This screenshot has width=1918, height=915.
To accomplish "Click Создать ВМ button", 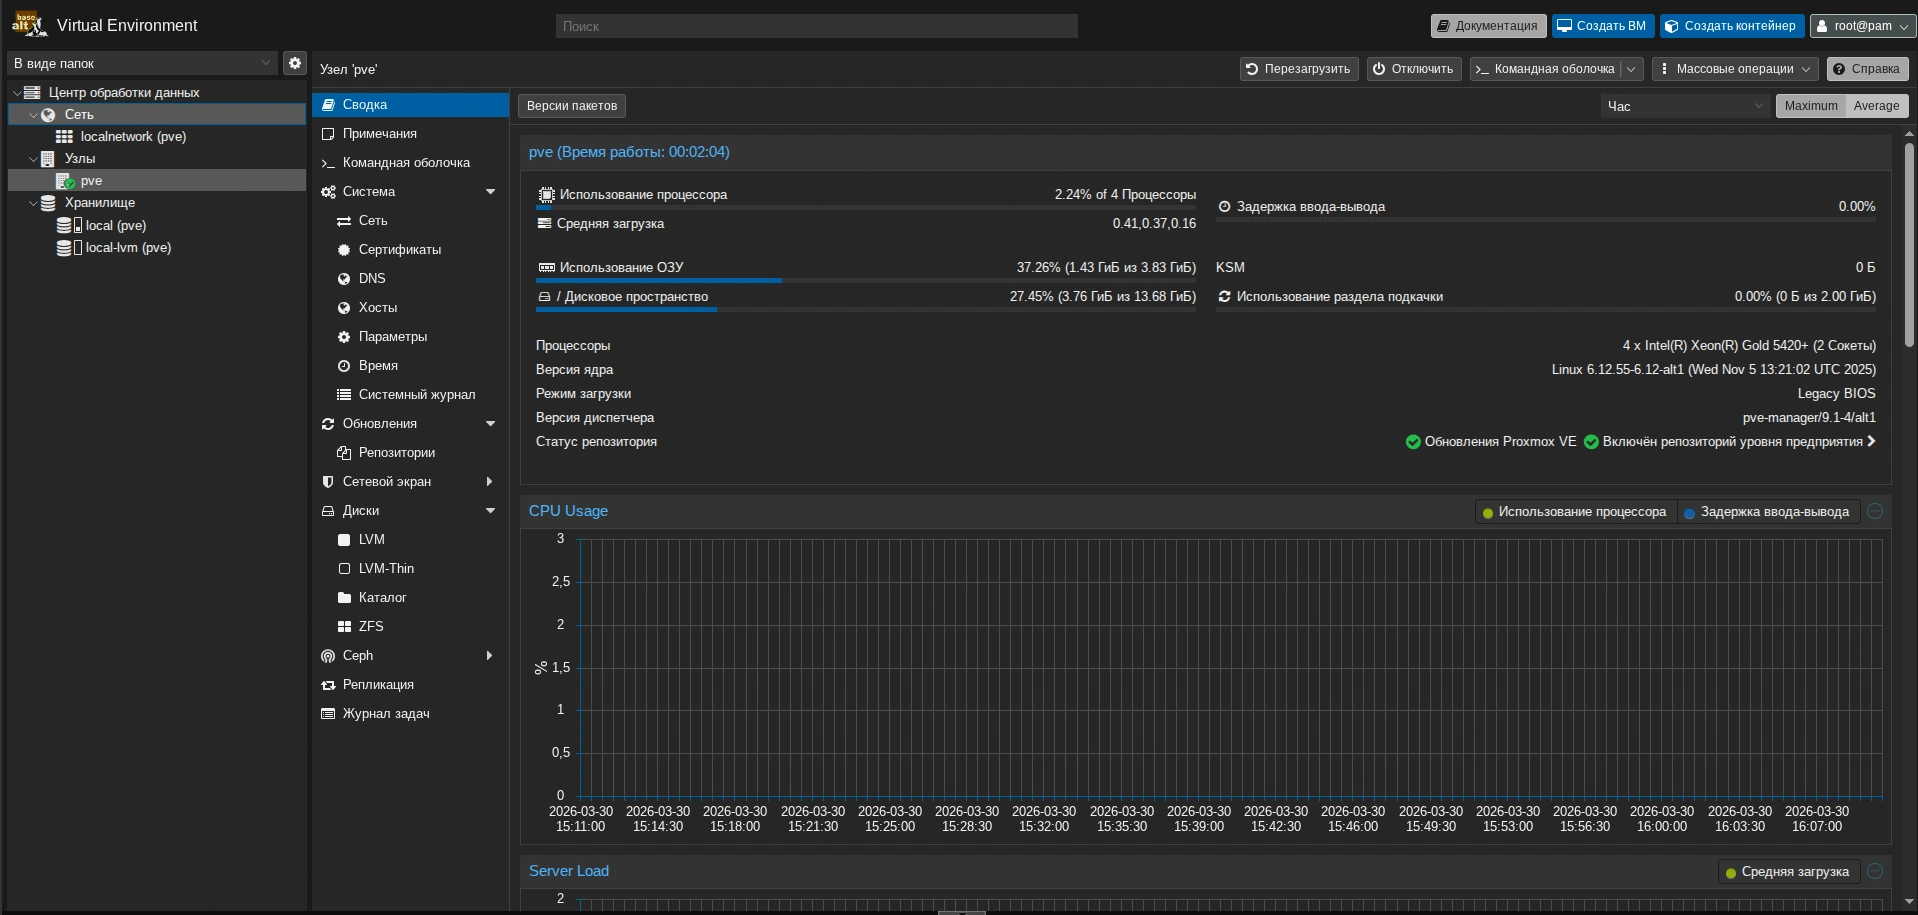I will [x=1603, y=26].
